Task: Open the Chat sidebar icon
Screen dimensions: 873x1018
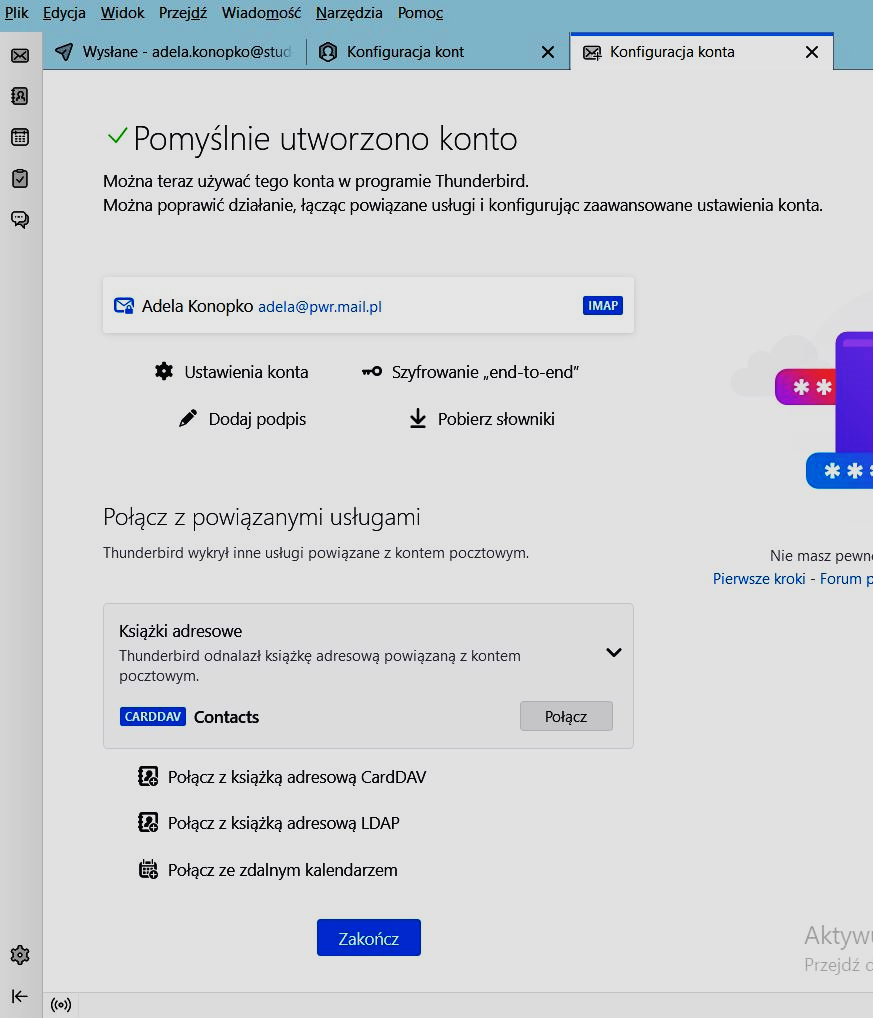Action: coord(20,219)
